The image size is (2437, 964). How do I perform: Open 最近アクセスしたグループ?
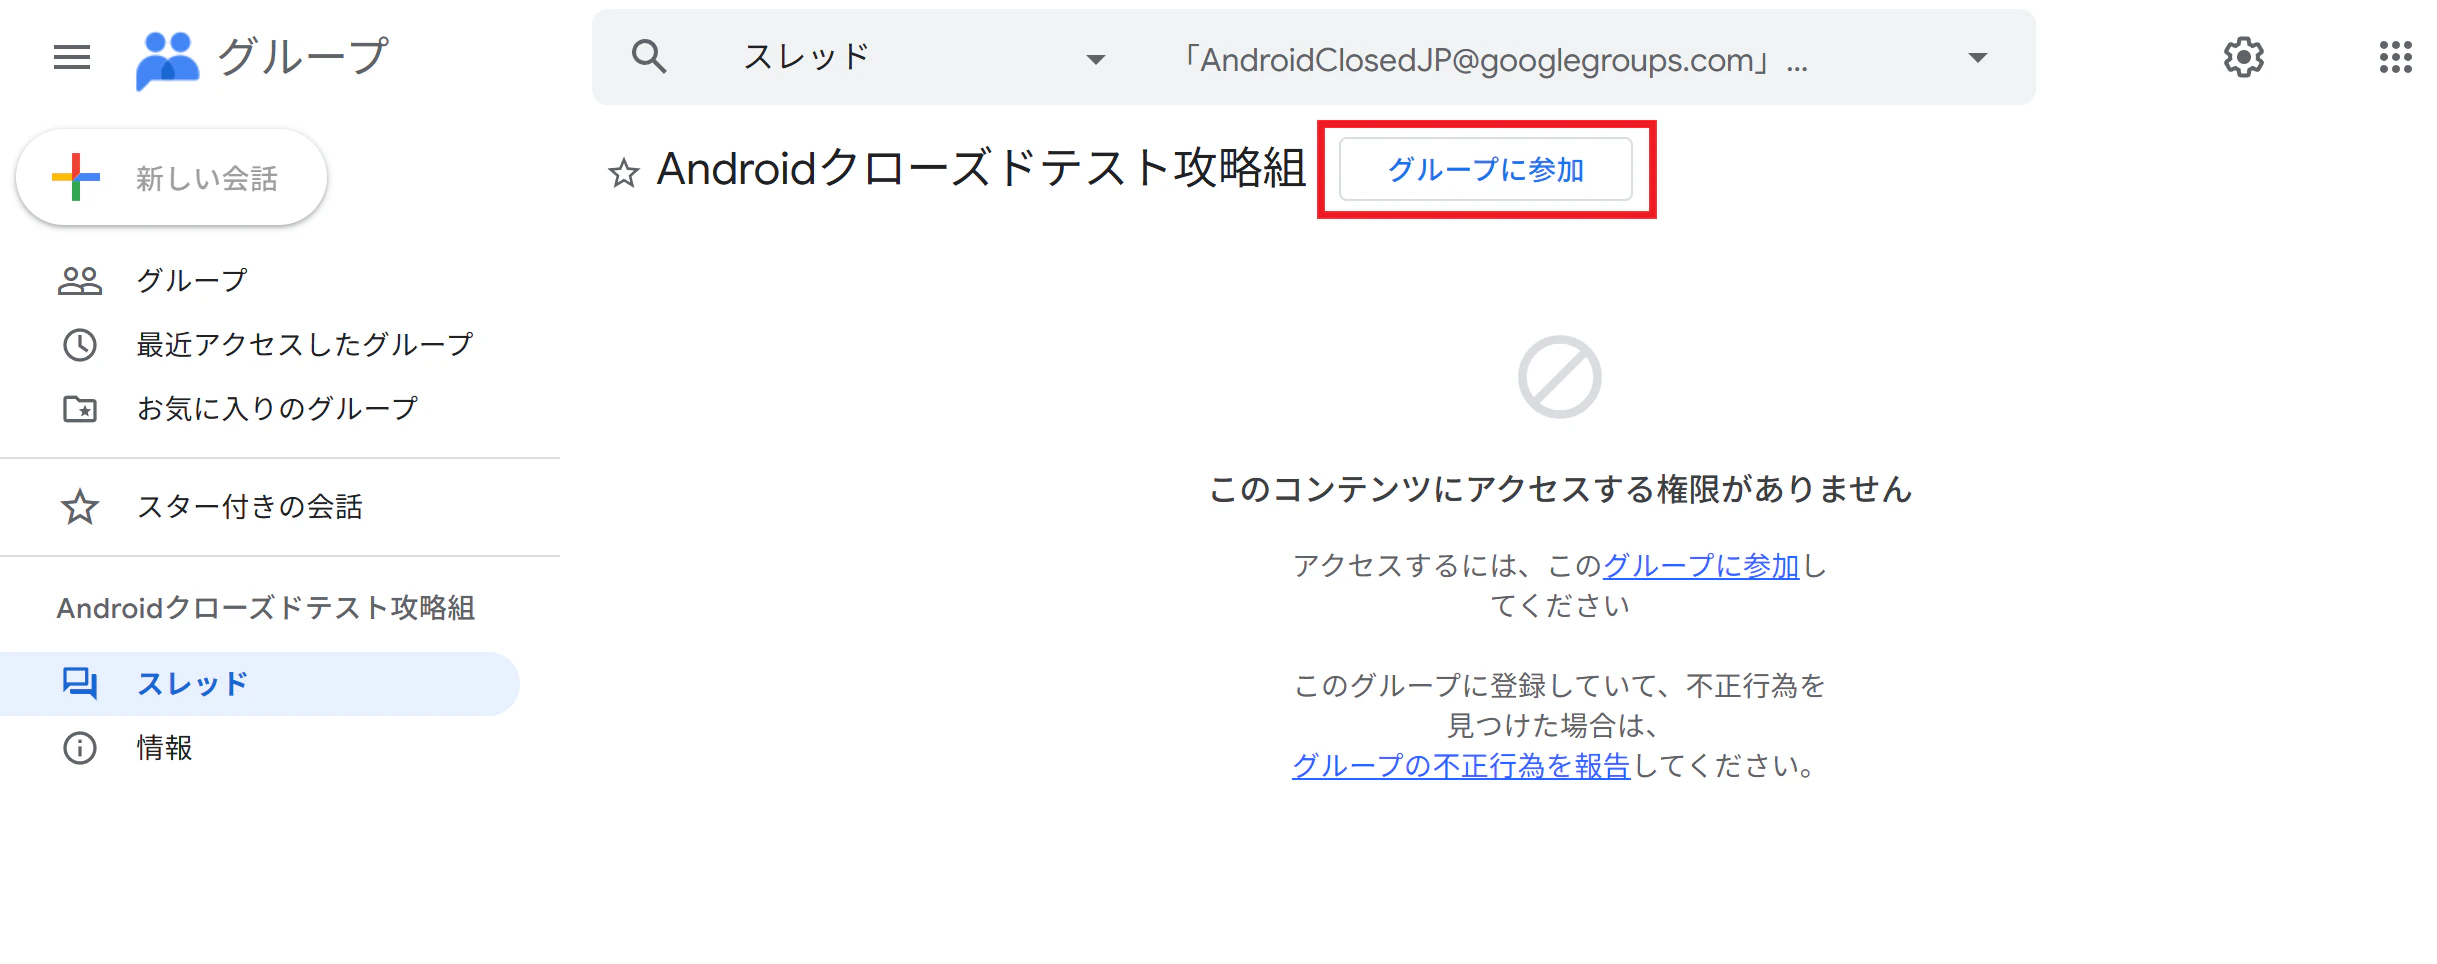click(x=260, y=345)
